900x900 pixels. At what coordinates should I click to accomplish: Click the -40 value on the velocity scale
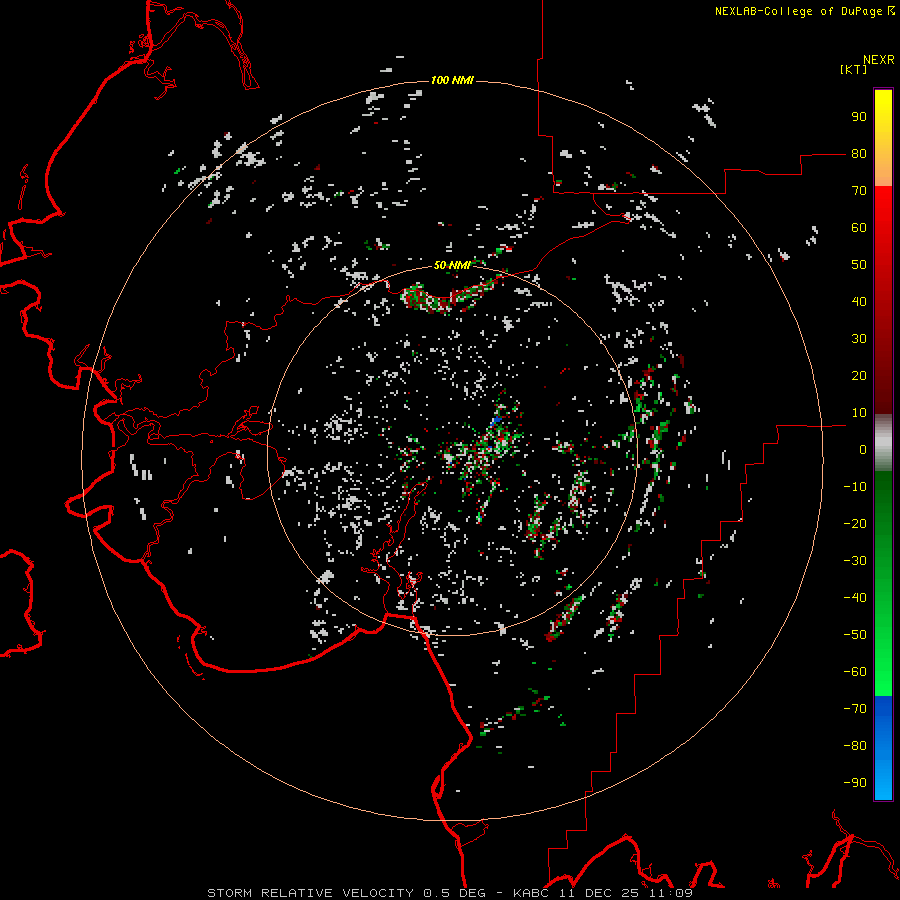[855, 598]
